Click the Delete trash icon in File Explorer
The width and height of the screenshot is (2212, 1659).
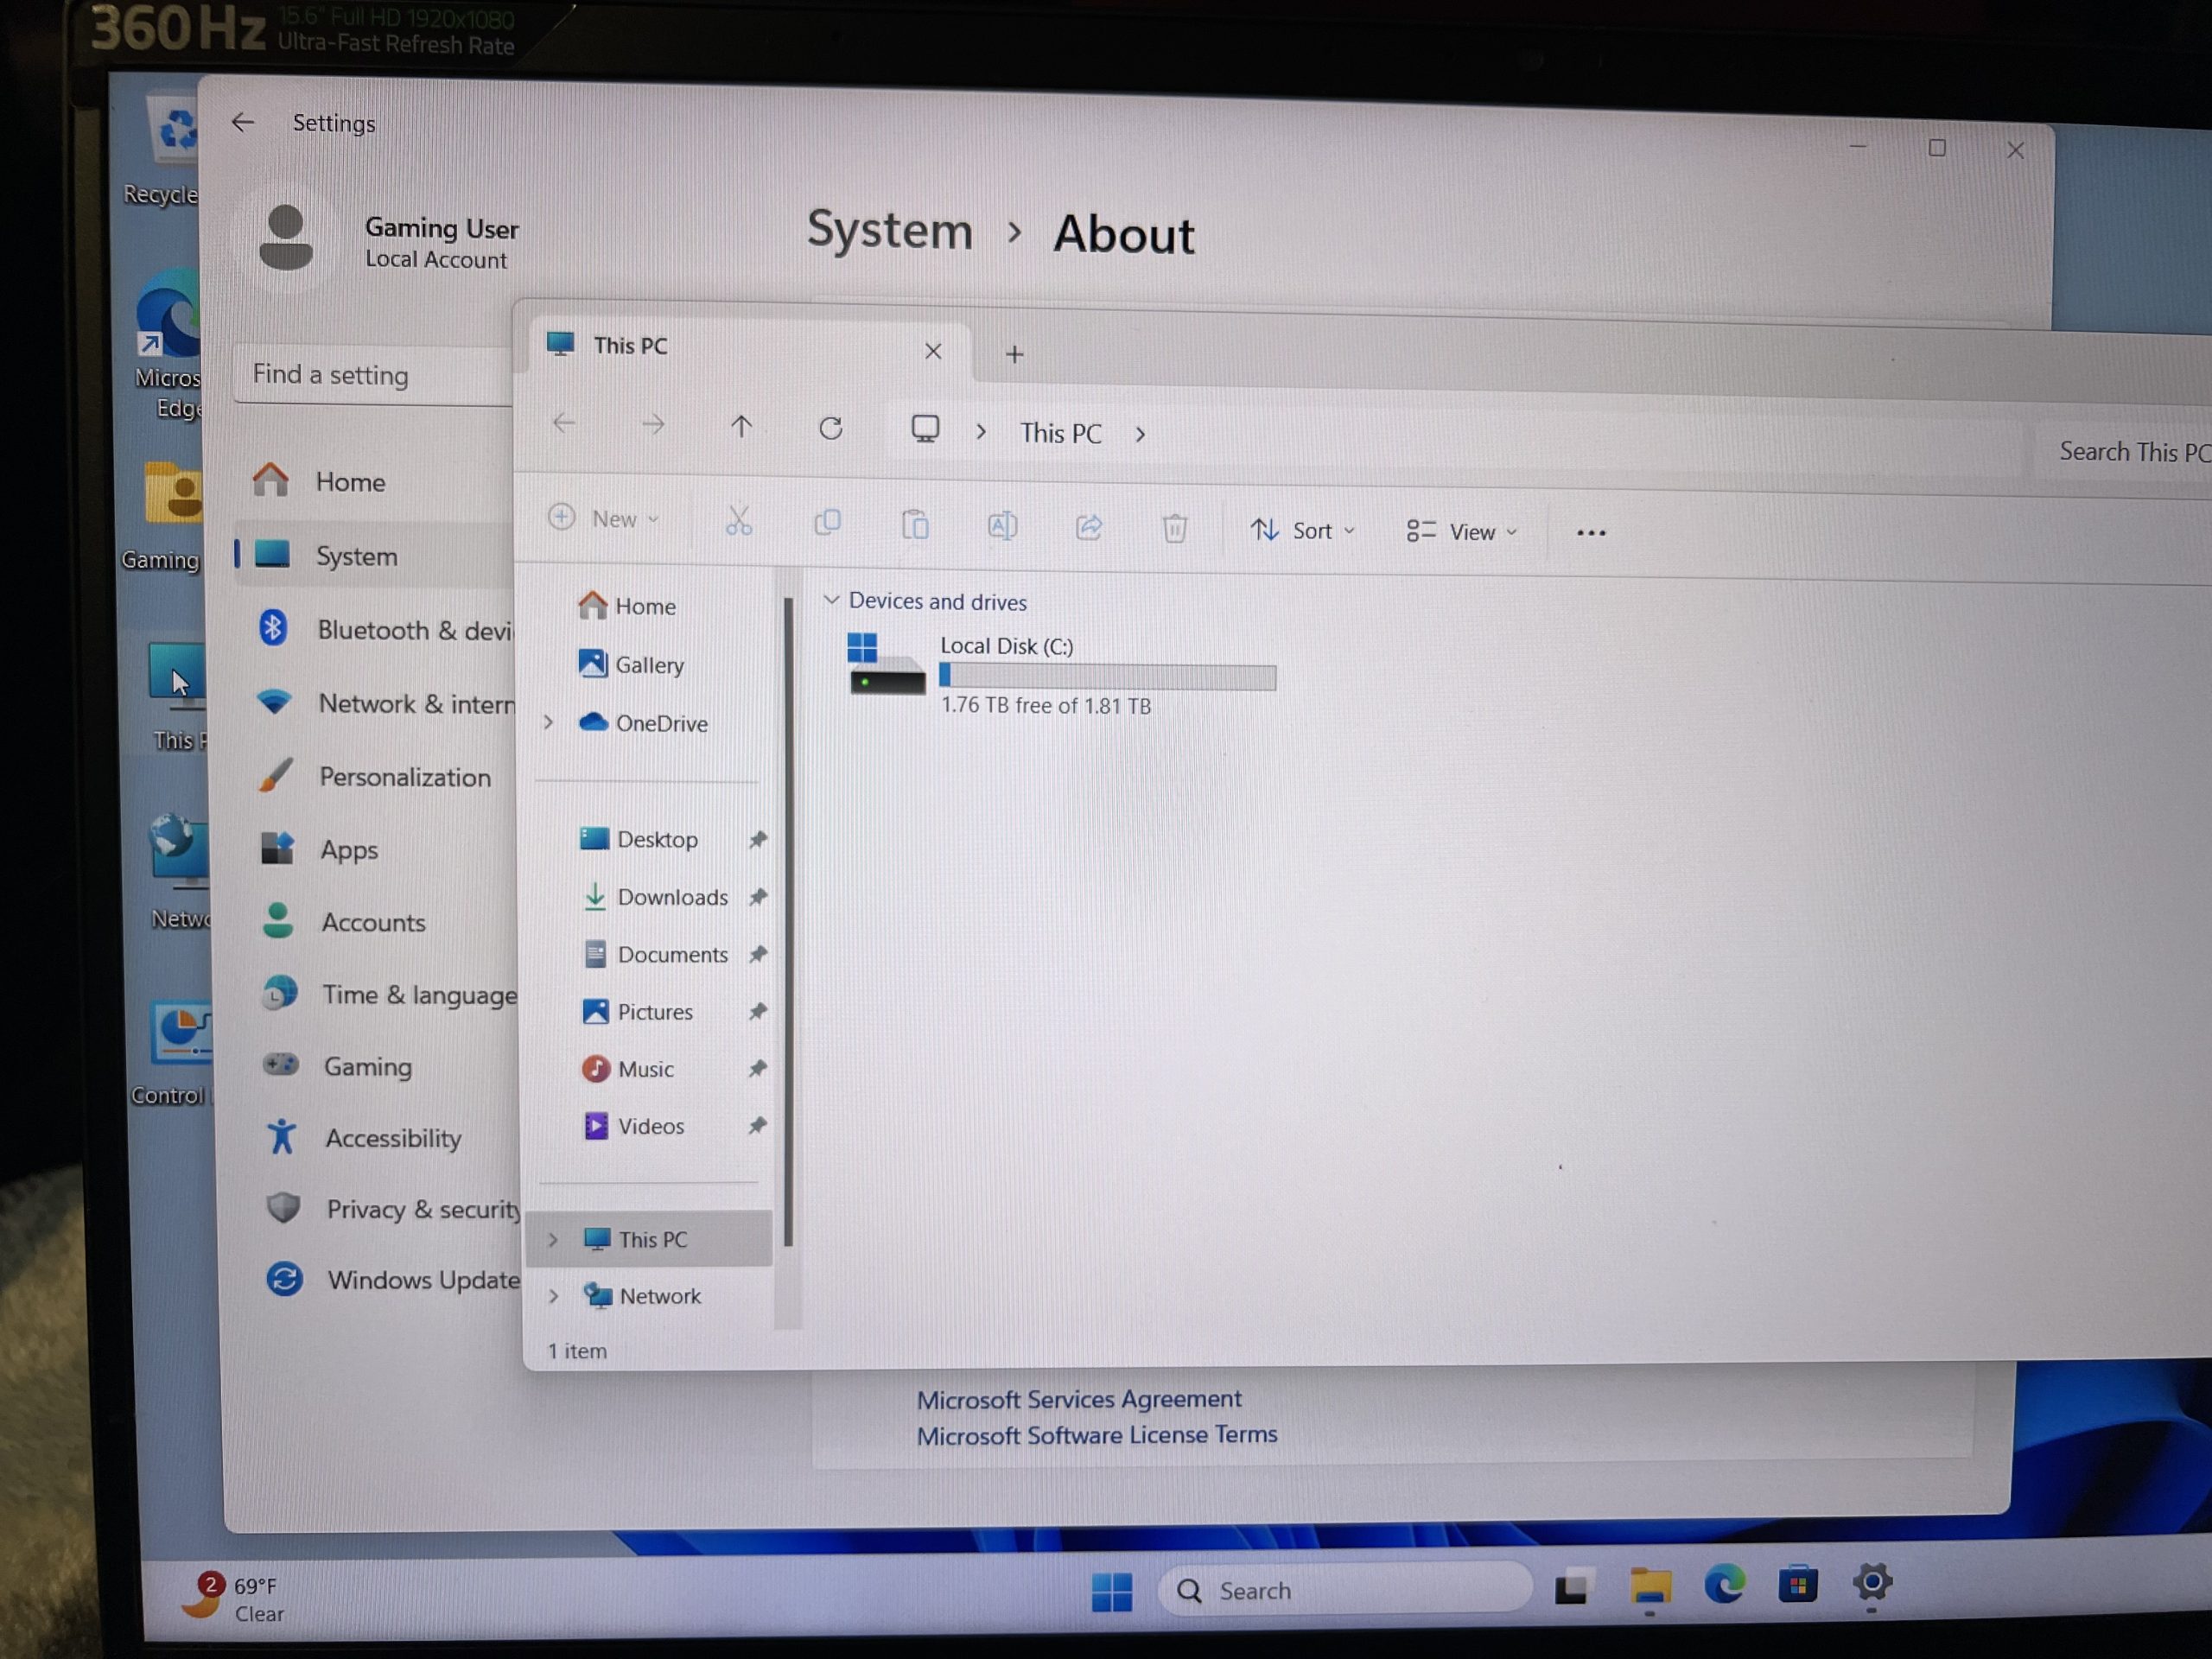(x=1175, y=527)
